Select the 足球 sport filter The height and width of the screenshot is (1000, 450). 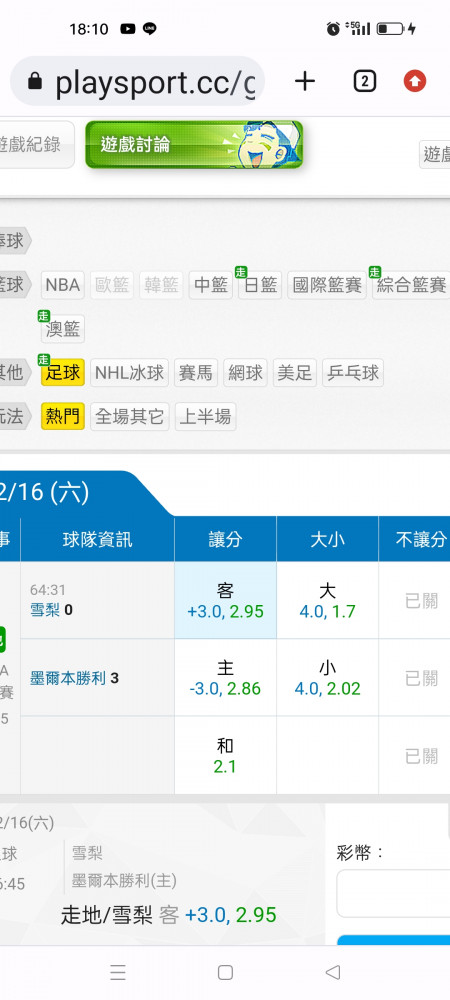[x=63, y=372]
